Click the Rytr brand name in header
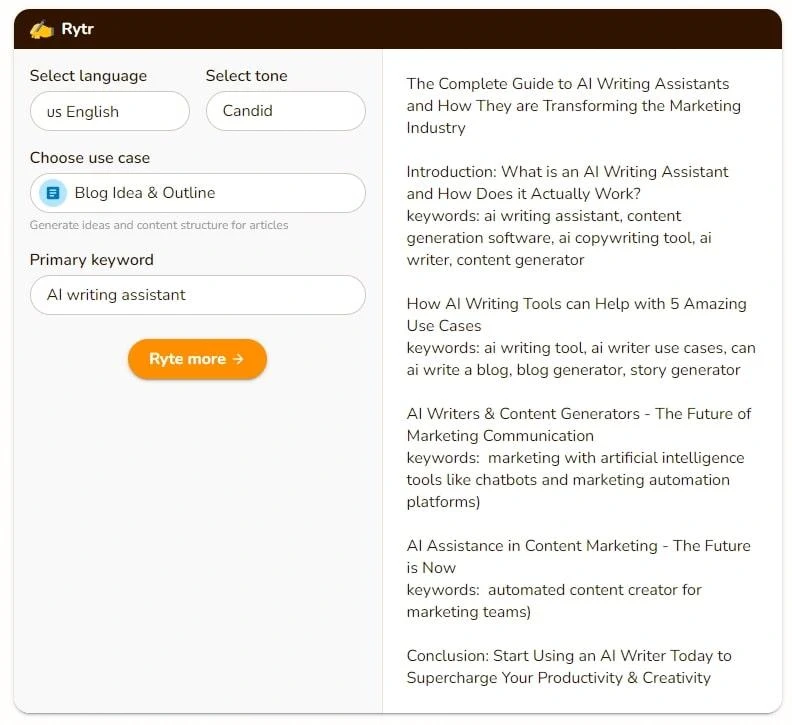 pos(77,29)
